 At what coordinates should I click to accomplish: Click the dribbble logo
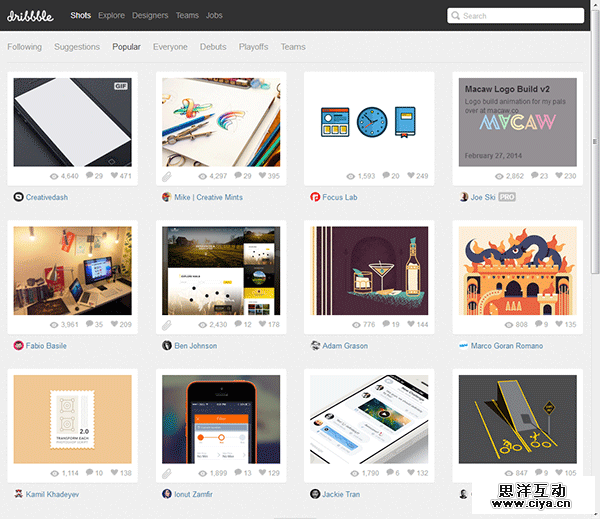pos(33,16)
